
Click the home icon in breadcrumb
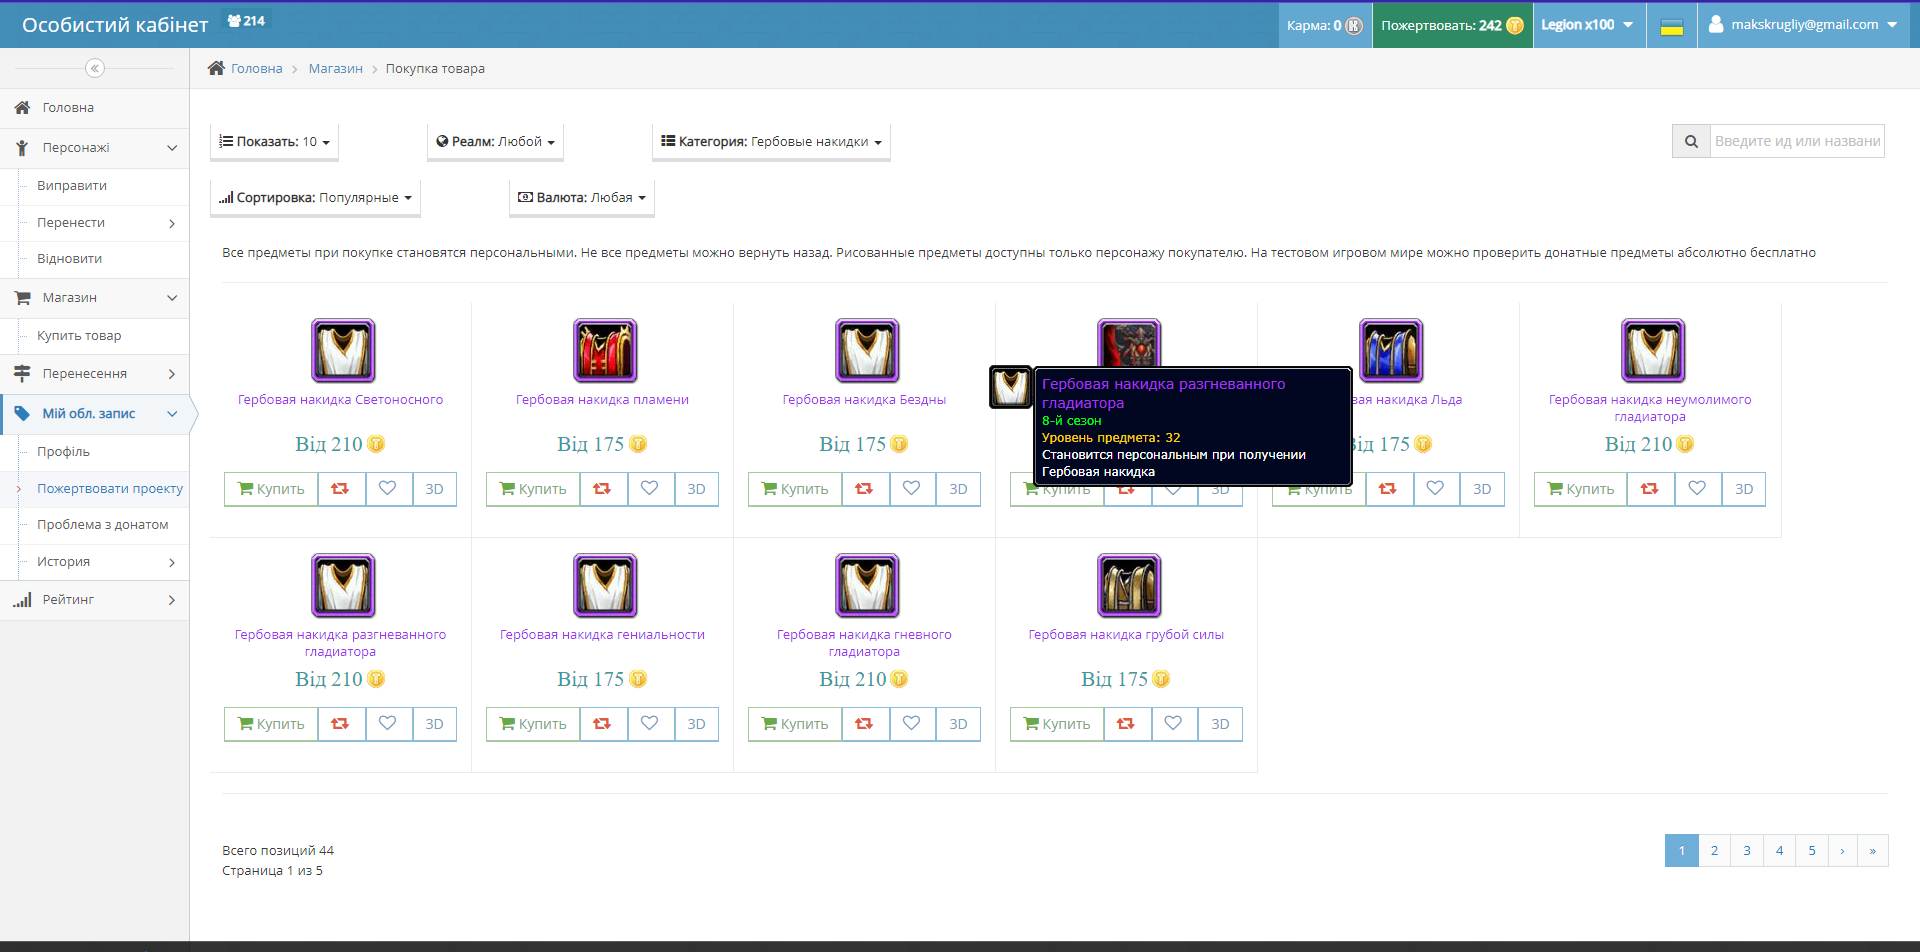tap(216, 68)
